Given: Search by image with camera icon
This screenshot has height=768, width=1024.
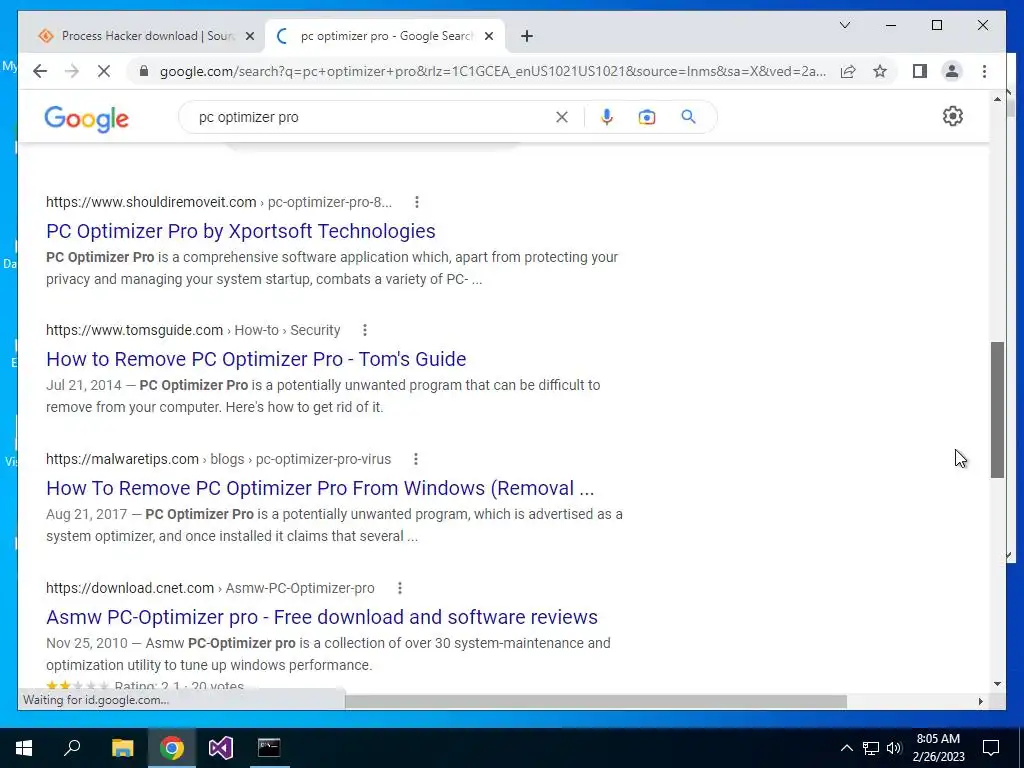Looking at the screenshot, I should coord(647,117).
